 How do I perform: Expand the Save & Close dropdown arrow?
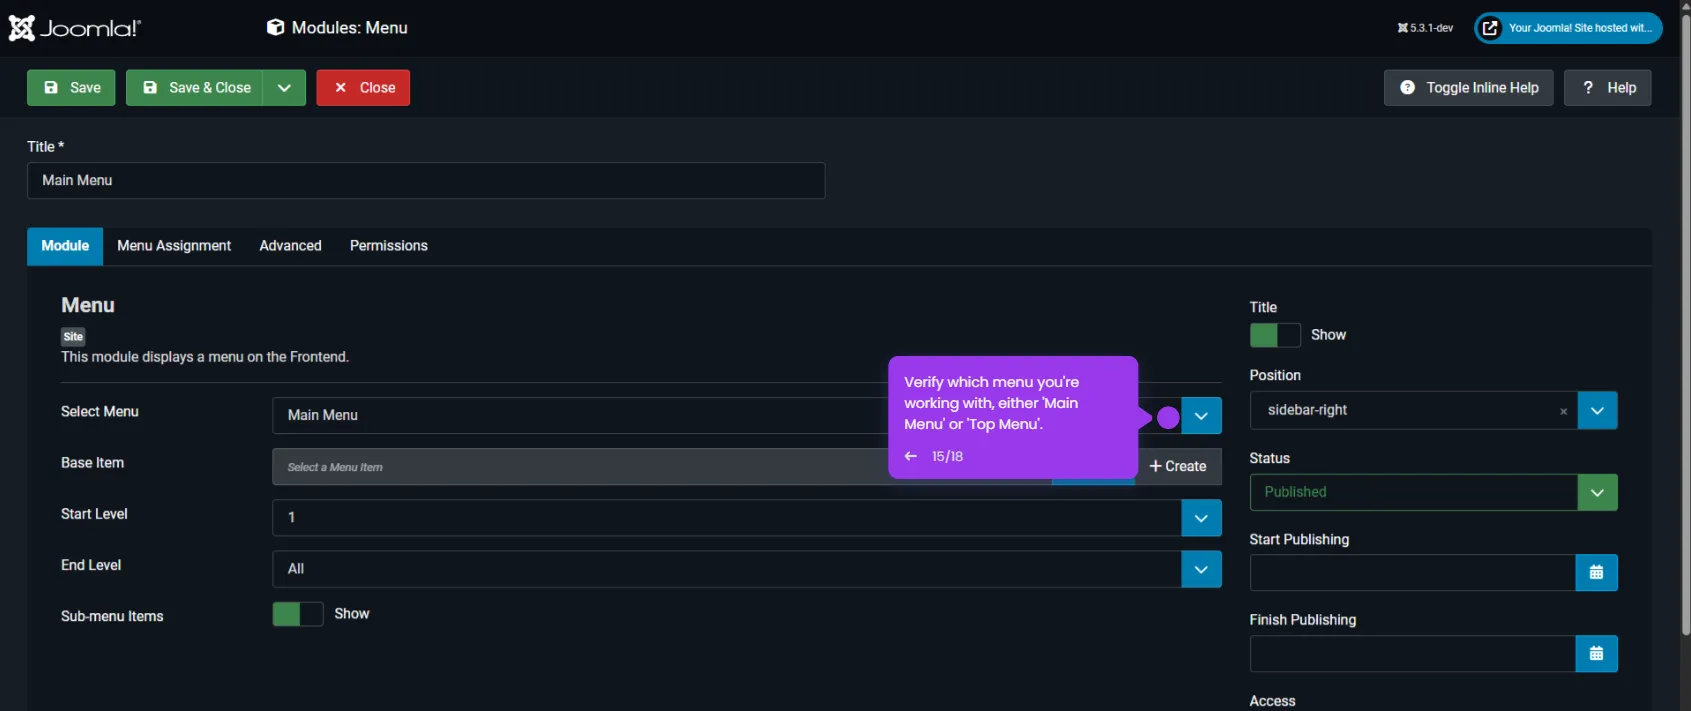click(284, 88)
